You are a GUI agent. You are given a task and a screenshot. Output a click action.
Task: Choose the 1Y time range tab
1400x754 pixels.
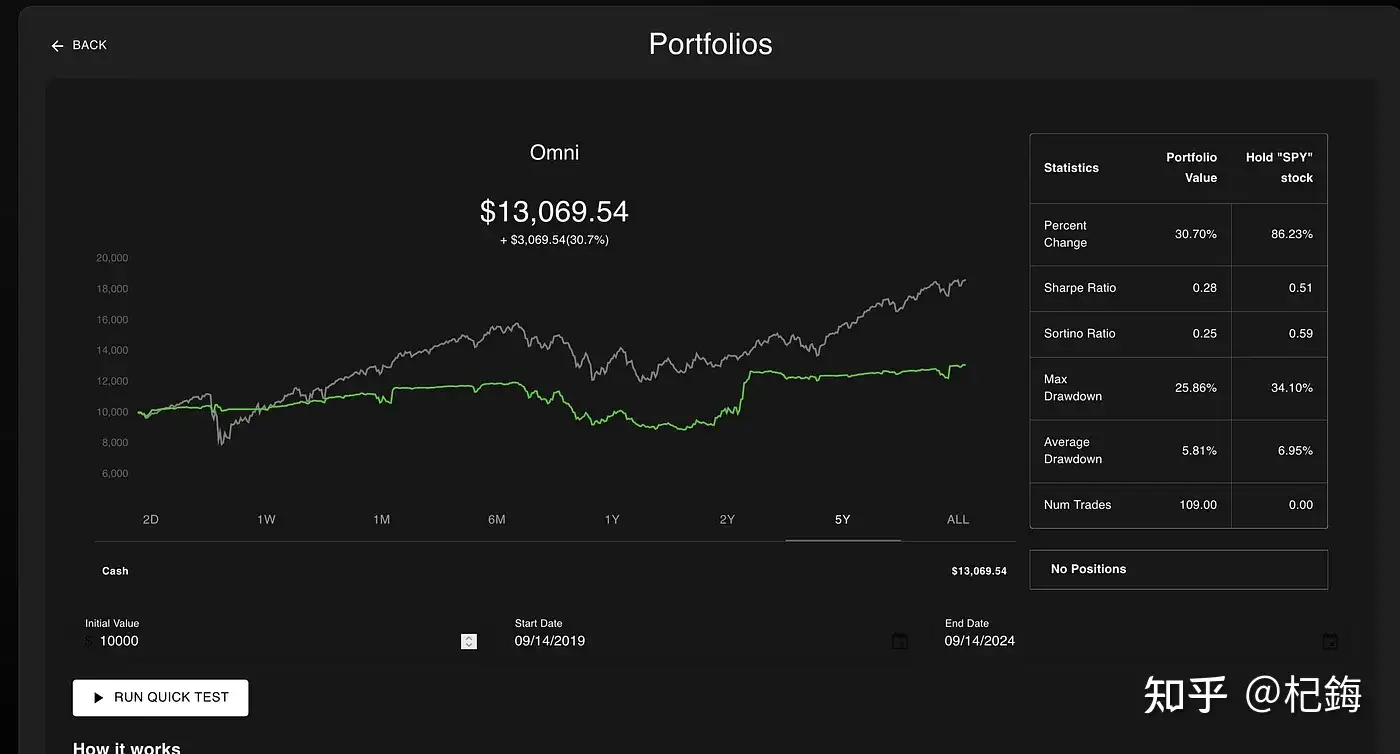point(612,519)
